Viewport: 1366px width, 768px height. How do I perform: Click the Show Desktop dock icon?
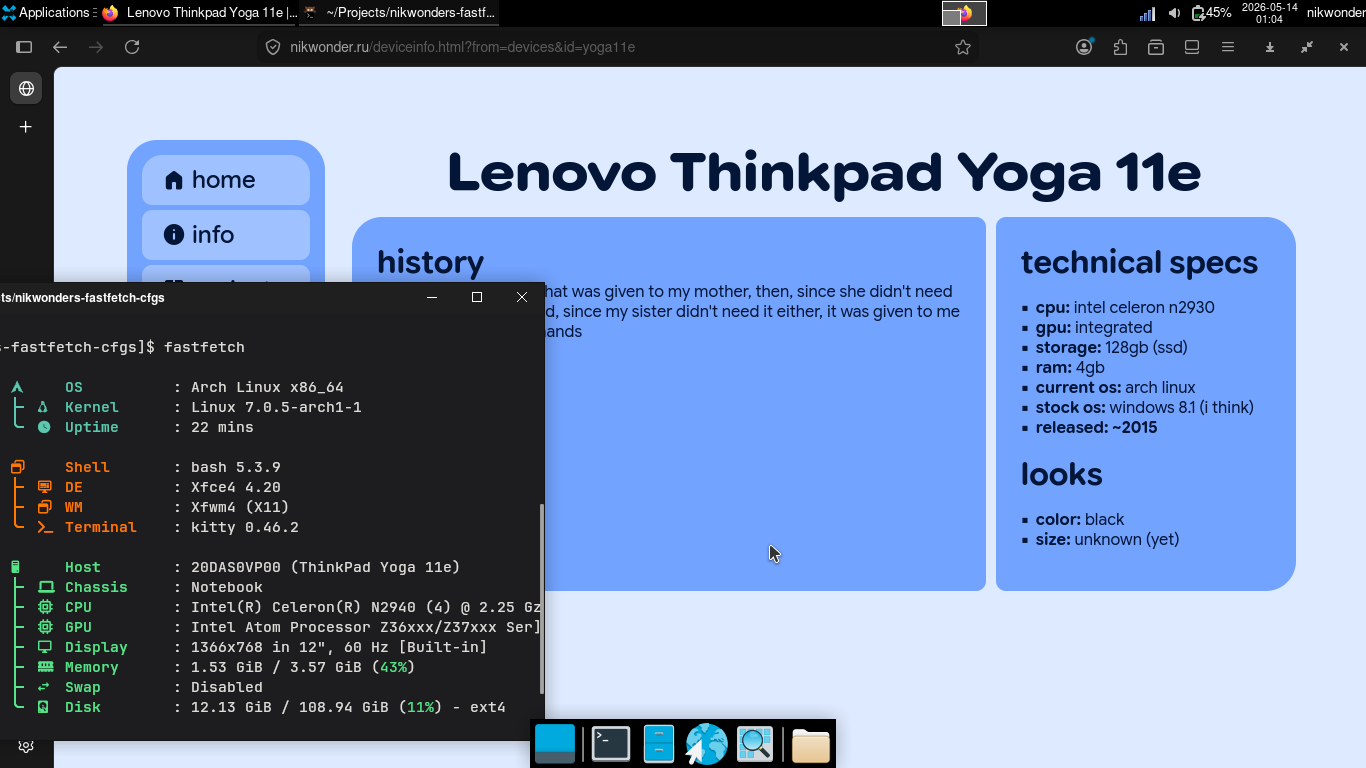pos(555,744)
